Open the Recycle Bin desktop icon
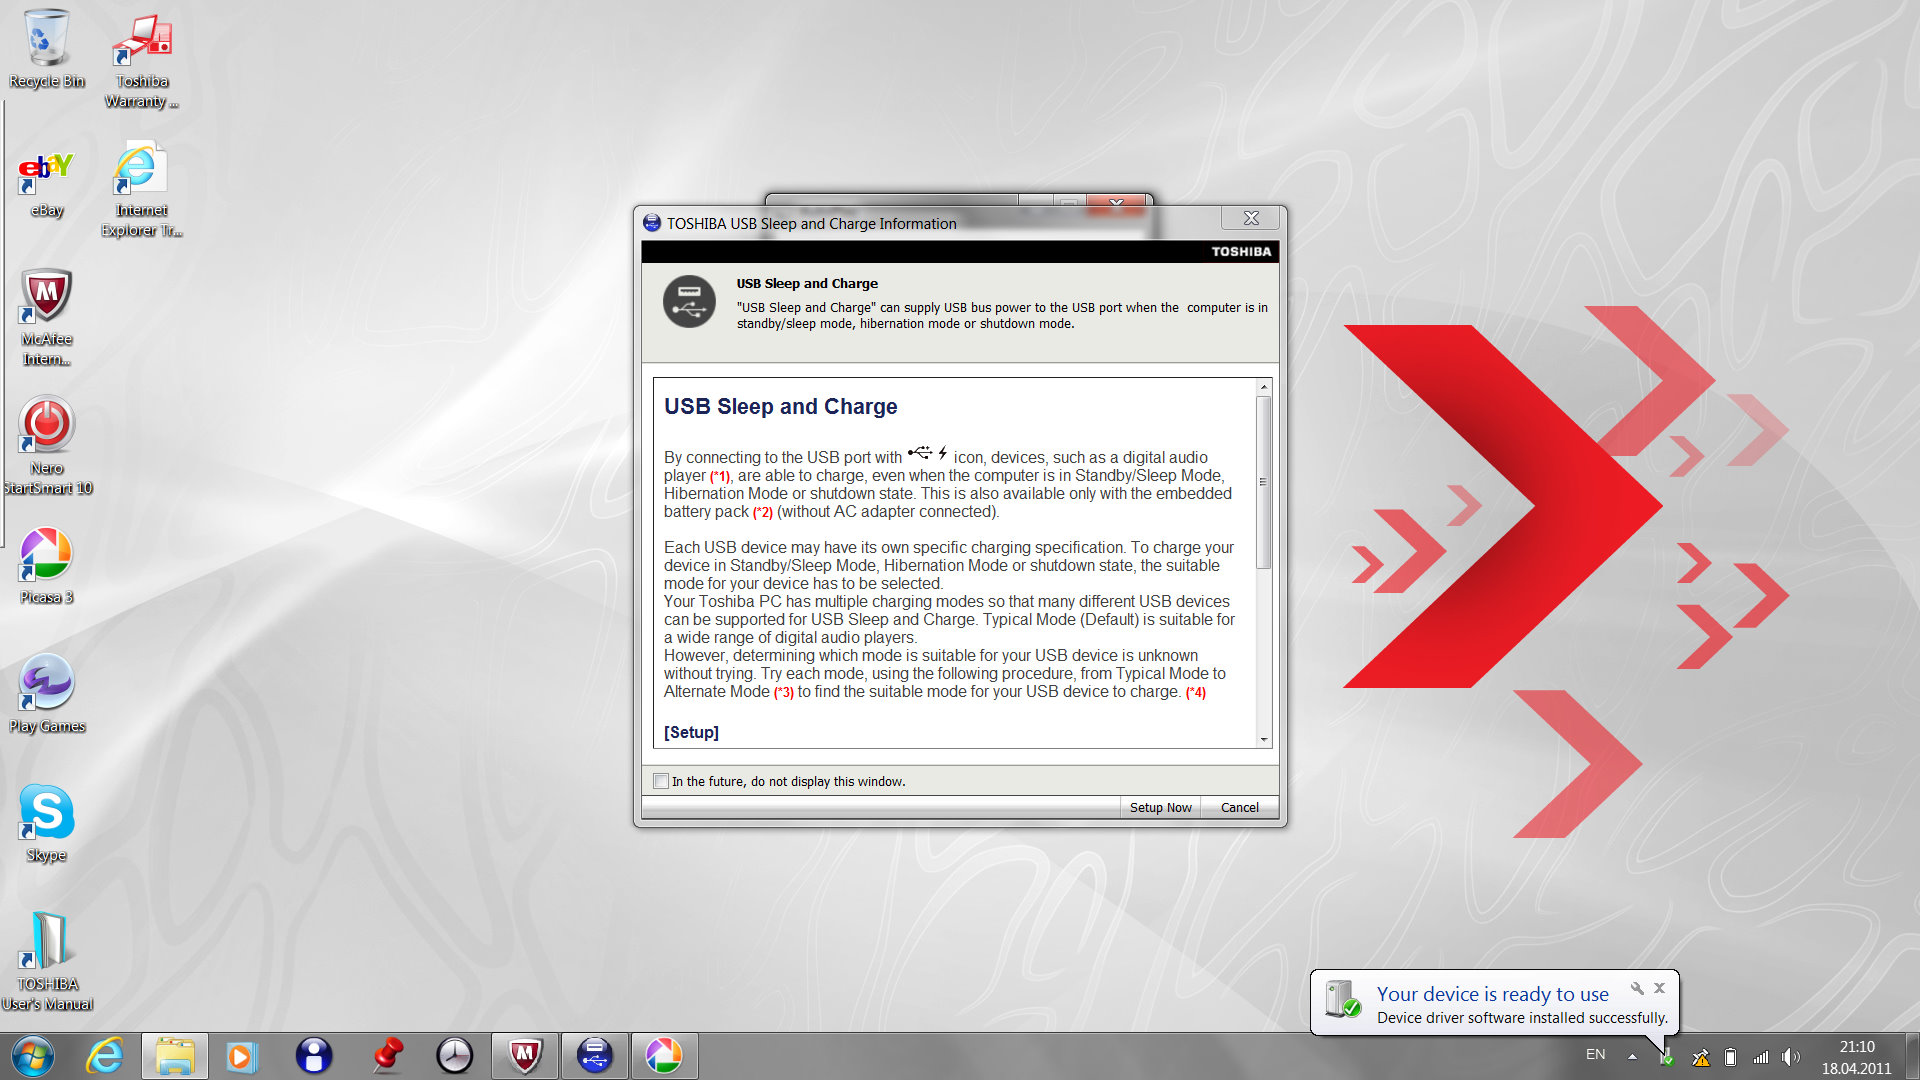The image size is (1920, 1080). (x=46, y=48)
